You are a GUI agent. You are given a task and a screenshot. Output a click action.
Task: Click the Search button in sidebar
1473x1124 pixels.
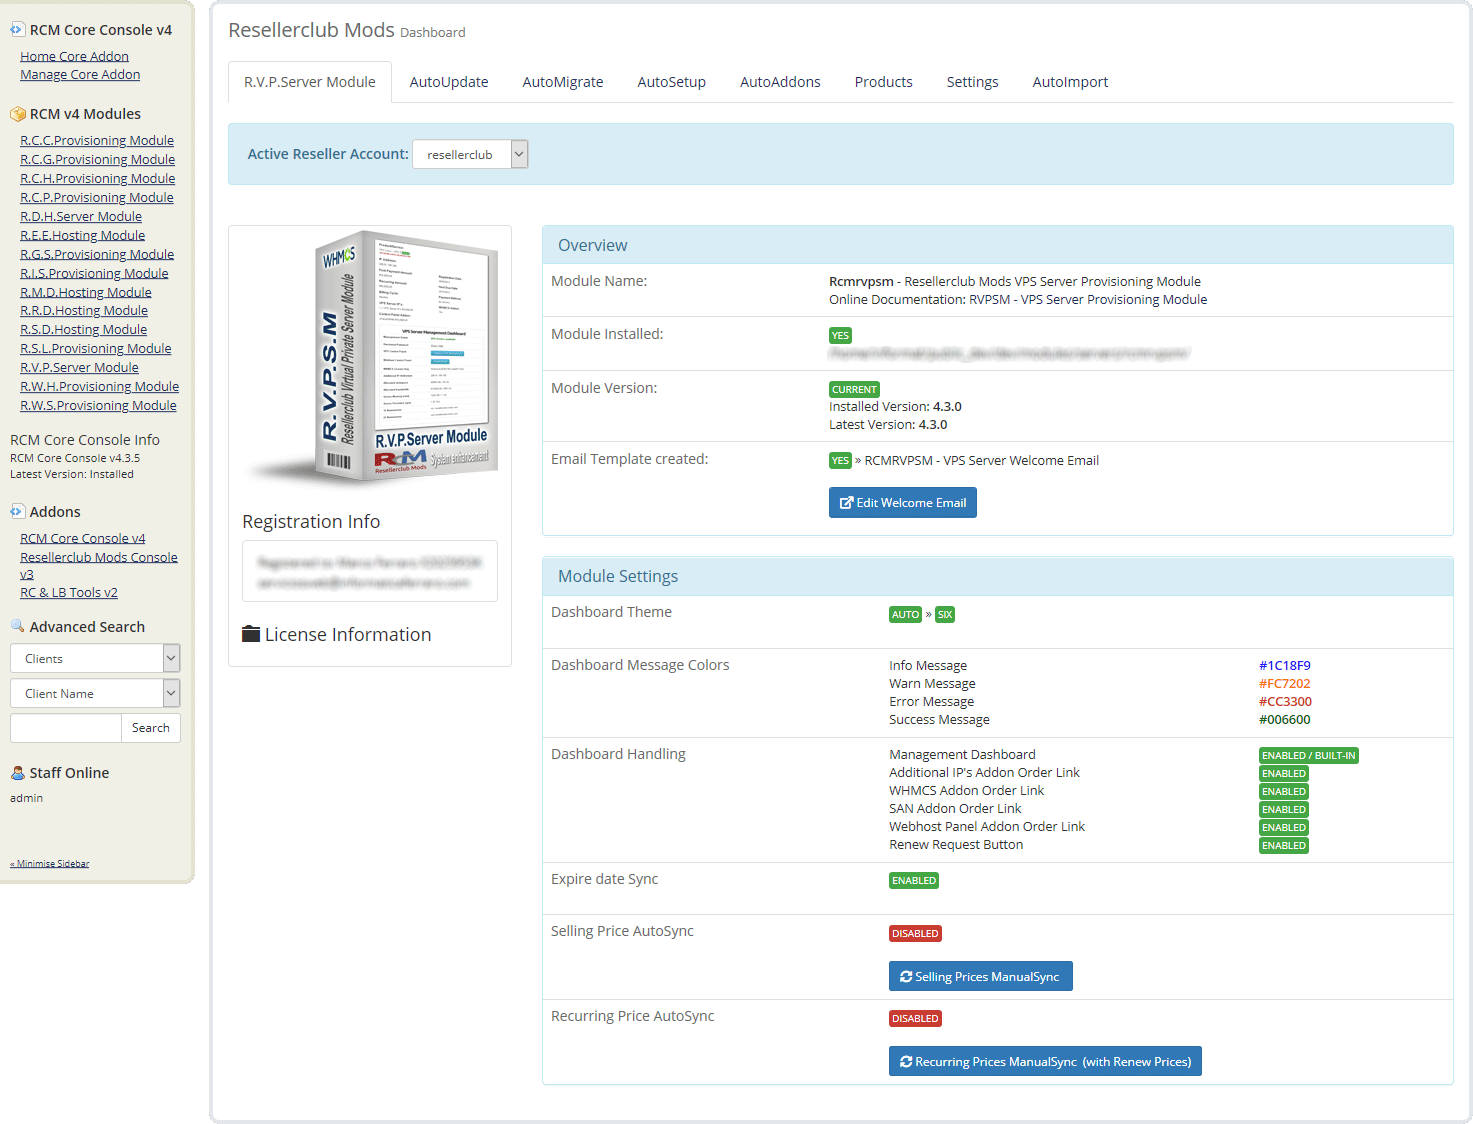(151, 728)
